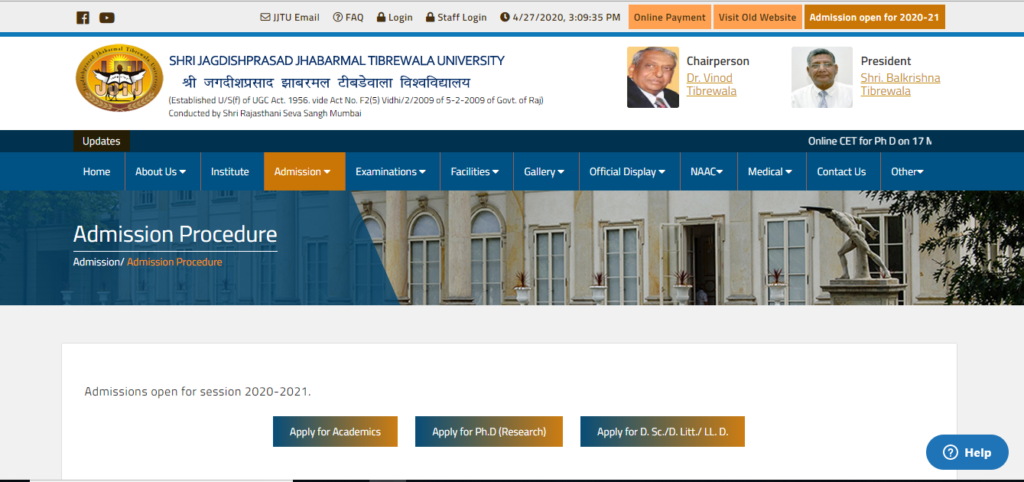Open the YouTube icon link
Screen dimensions: 1024x482
click(x=107, y=18)
